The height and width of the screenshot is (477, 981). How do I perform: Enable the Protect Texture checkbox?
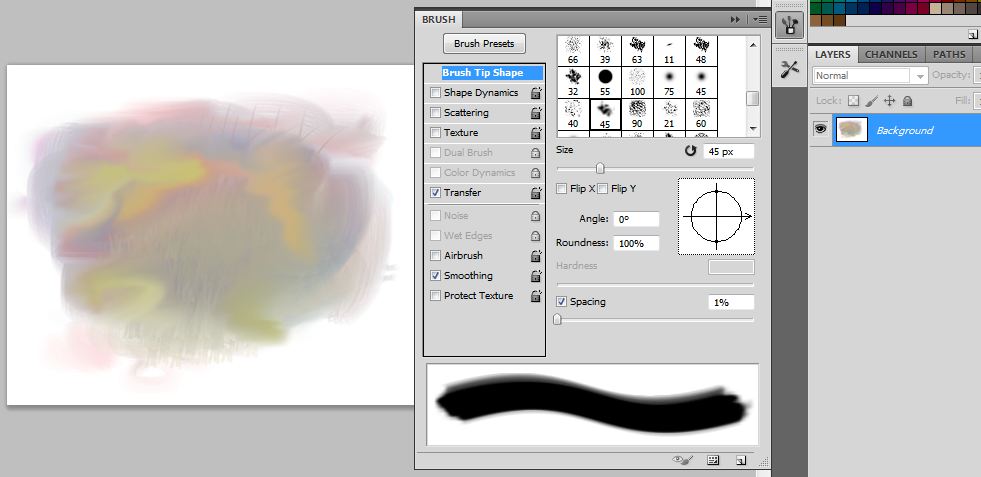click(435, 295)
